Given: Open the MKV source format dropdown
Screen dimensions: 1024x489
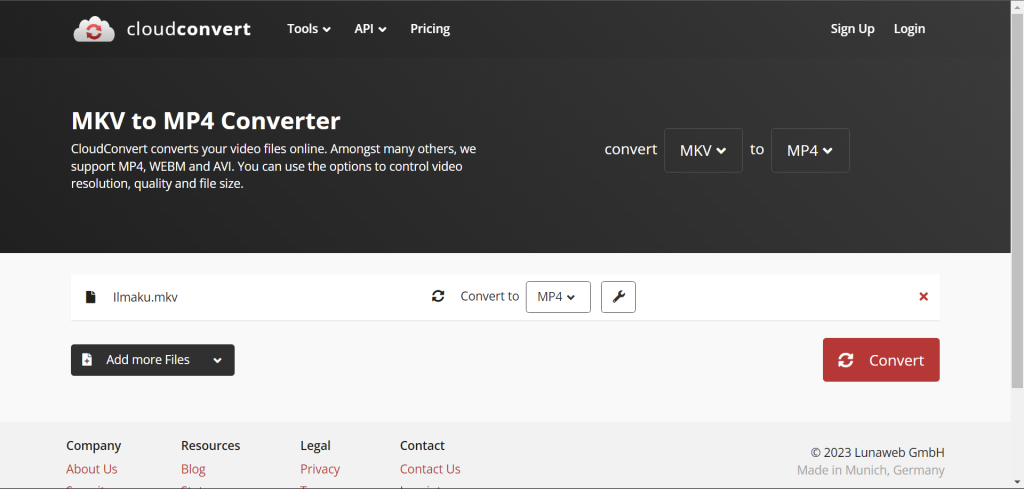Looking at the screenshot, I should tap(703, 150).
